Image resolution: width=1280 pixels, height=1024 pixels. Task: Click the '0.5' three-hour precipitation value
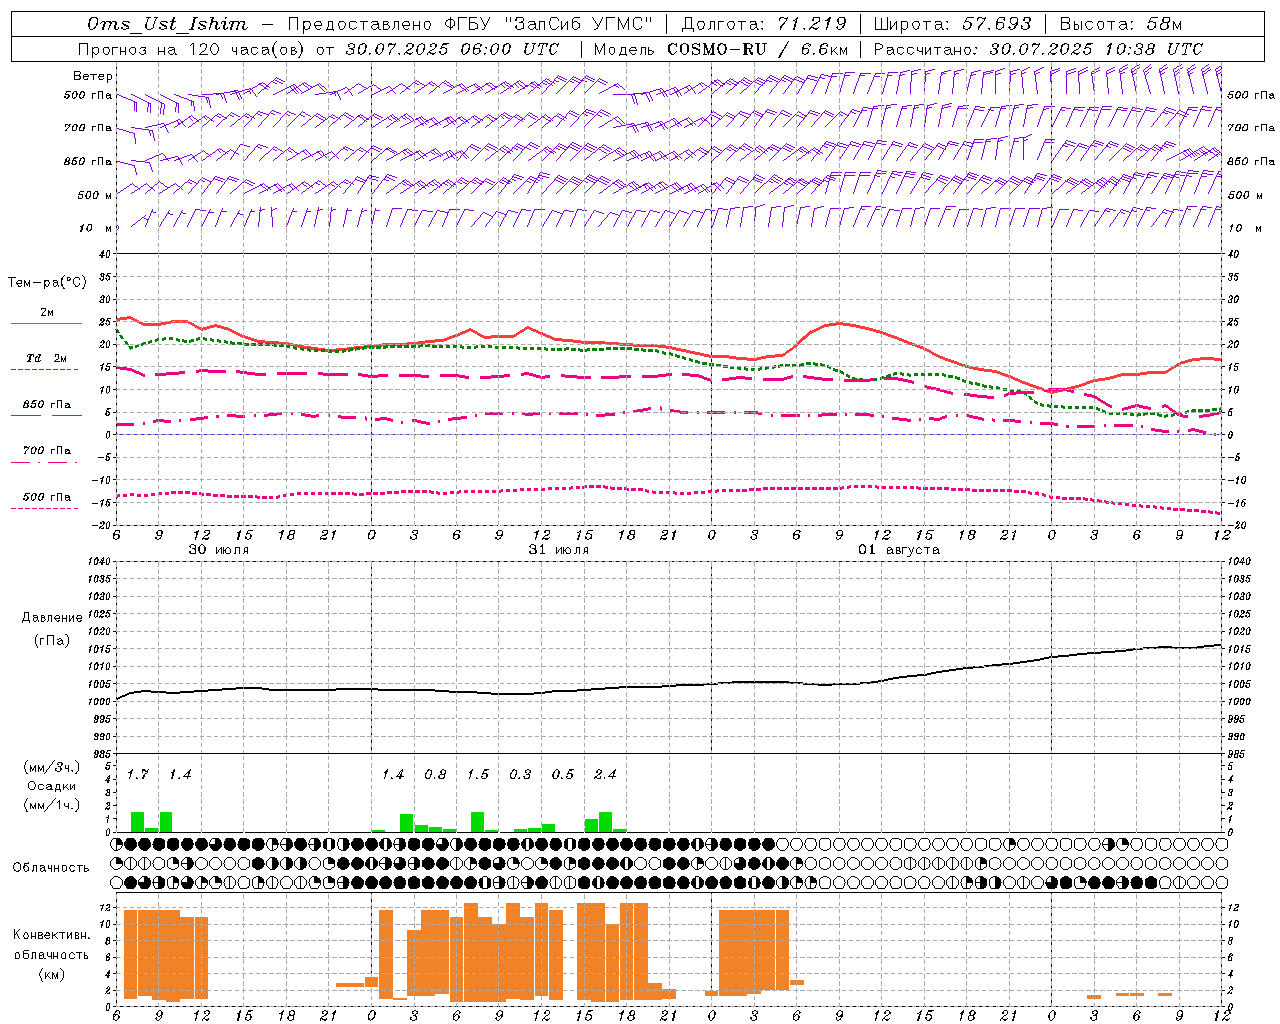tap(563, 774)
